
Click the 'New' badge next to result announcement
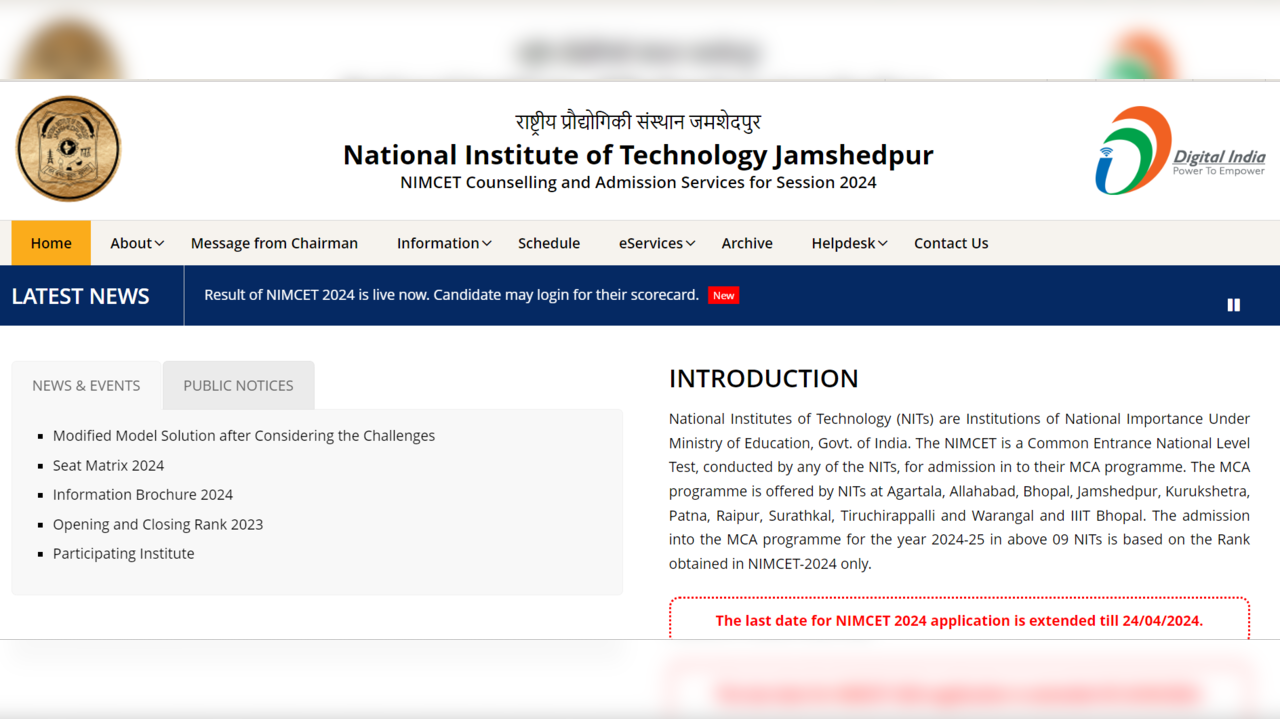723,295
